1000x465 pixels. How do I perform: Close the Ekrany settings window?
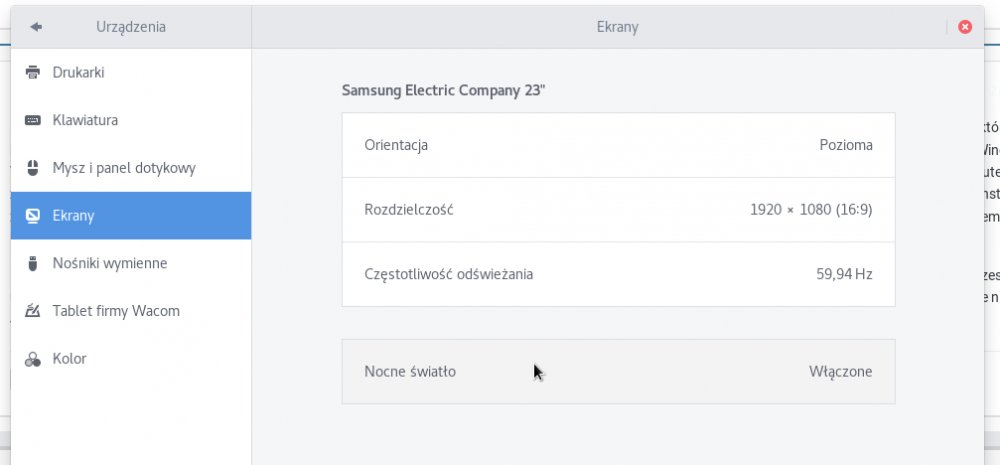point(965,27)
